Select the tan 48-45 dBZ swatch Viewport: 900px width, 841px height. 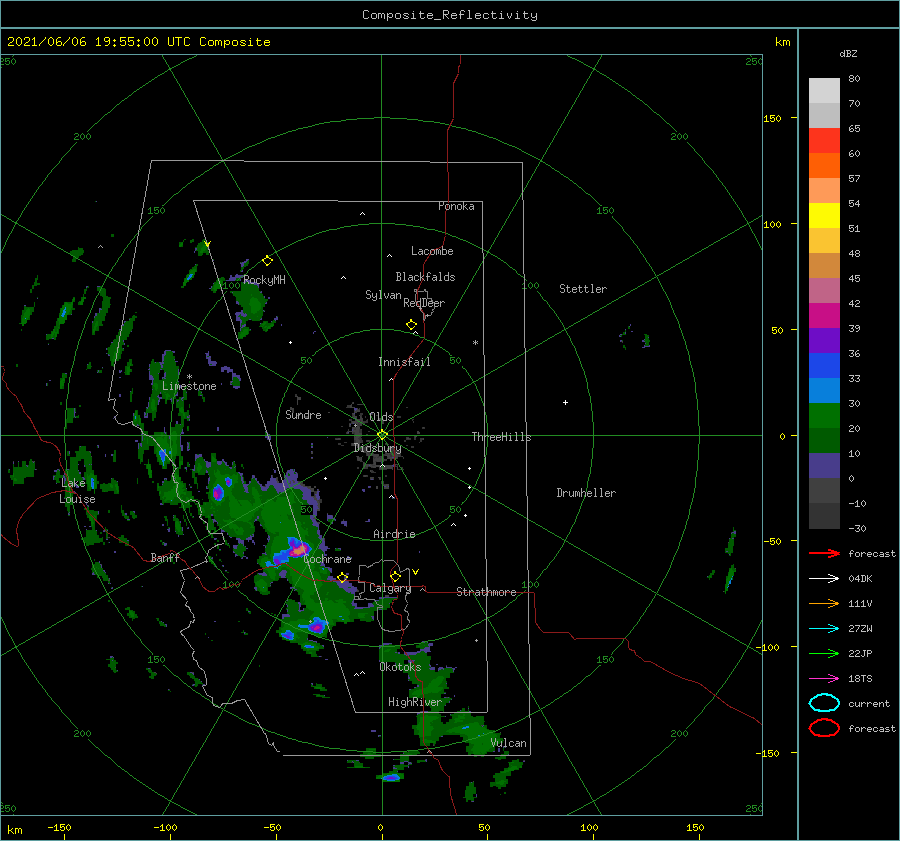point(824,265)
